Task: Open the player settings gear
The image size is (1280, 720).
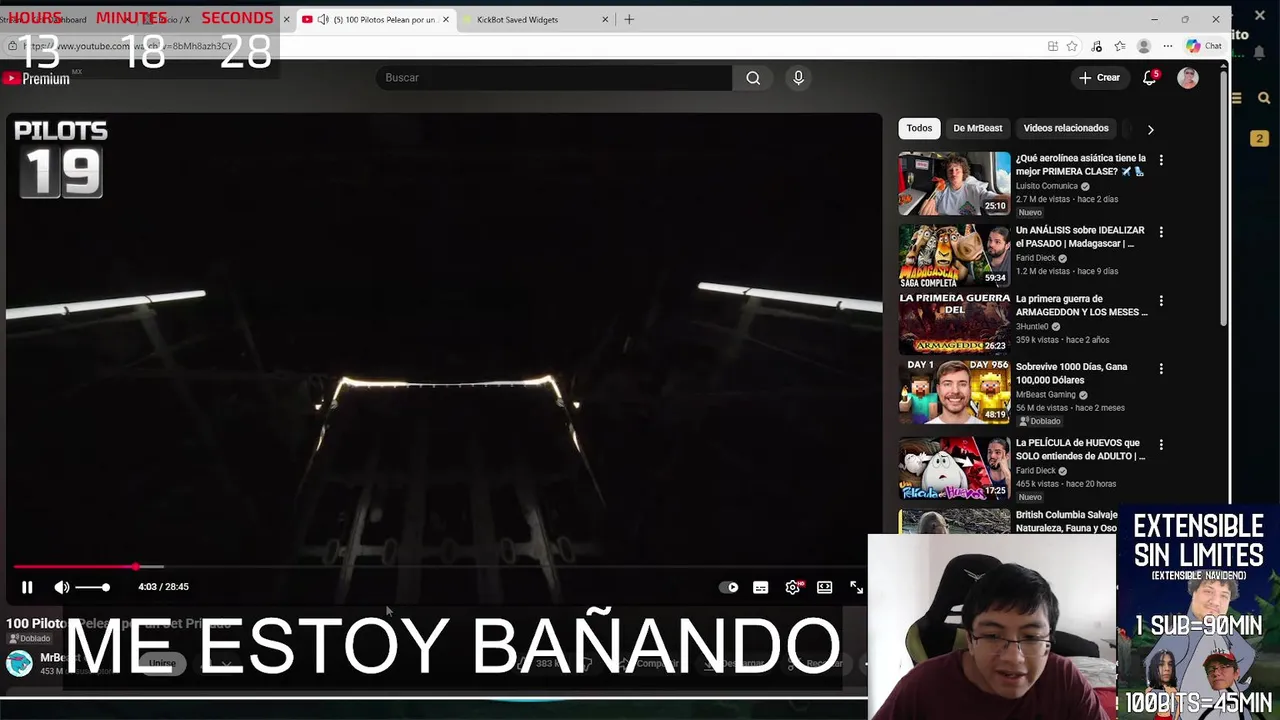Action: click(x=792, y=587)
